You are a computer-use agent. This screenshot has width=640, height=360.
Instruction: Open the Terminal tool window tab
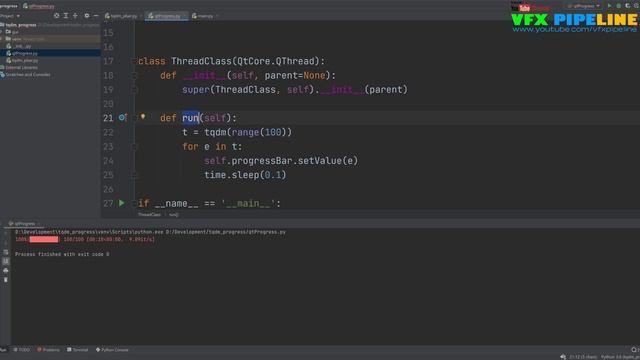pyautogui.click(x=78, y=350)
